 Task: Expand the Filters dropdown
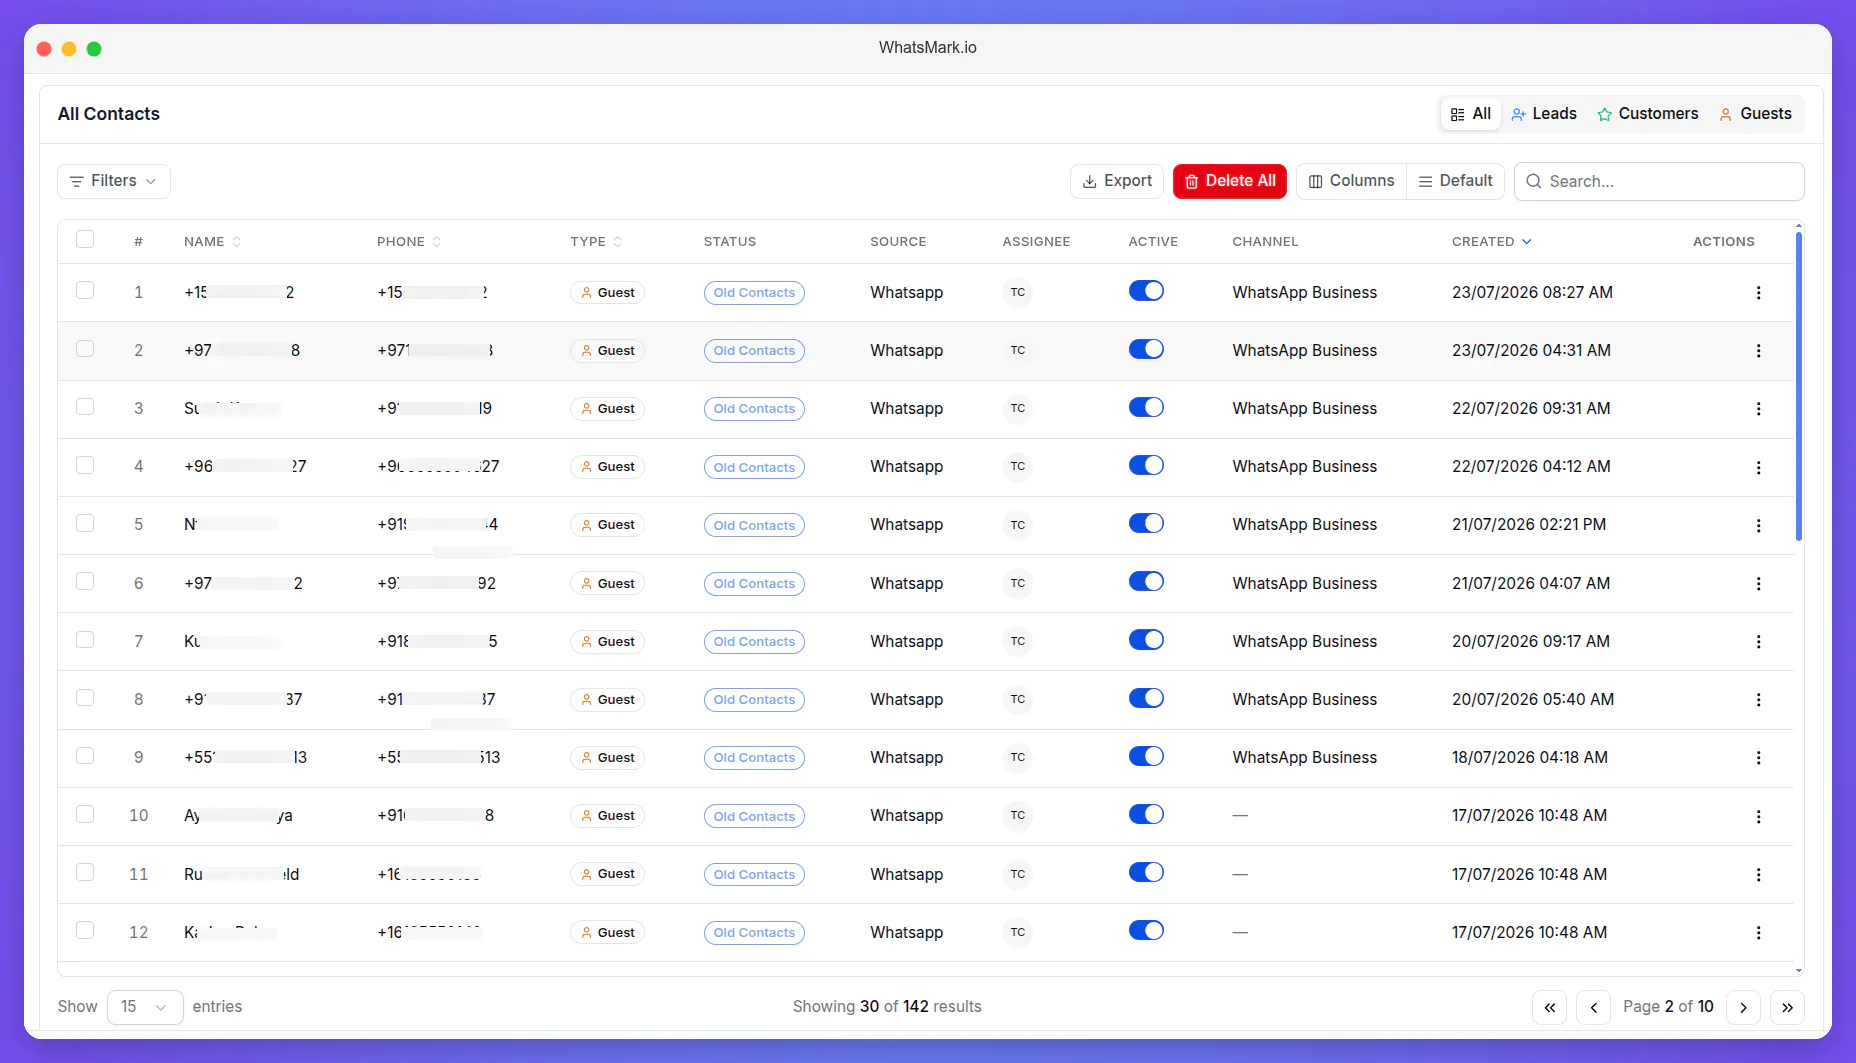tap(114, 181)
